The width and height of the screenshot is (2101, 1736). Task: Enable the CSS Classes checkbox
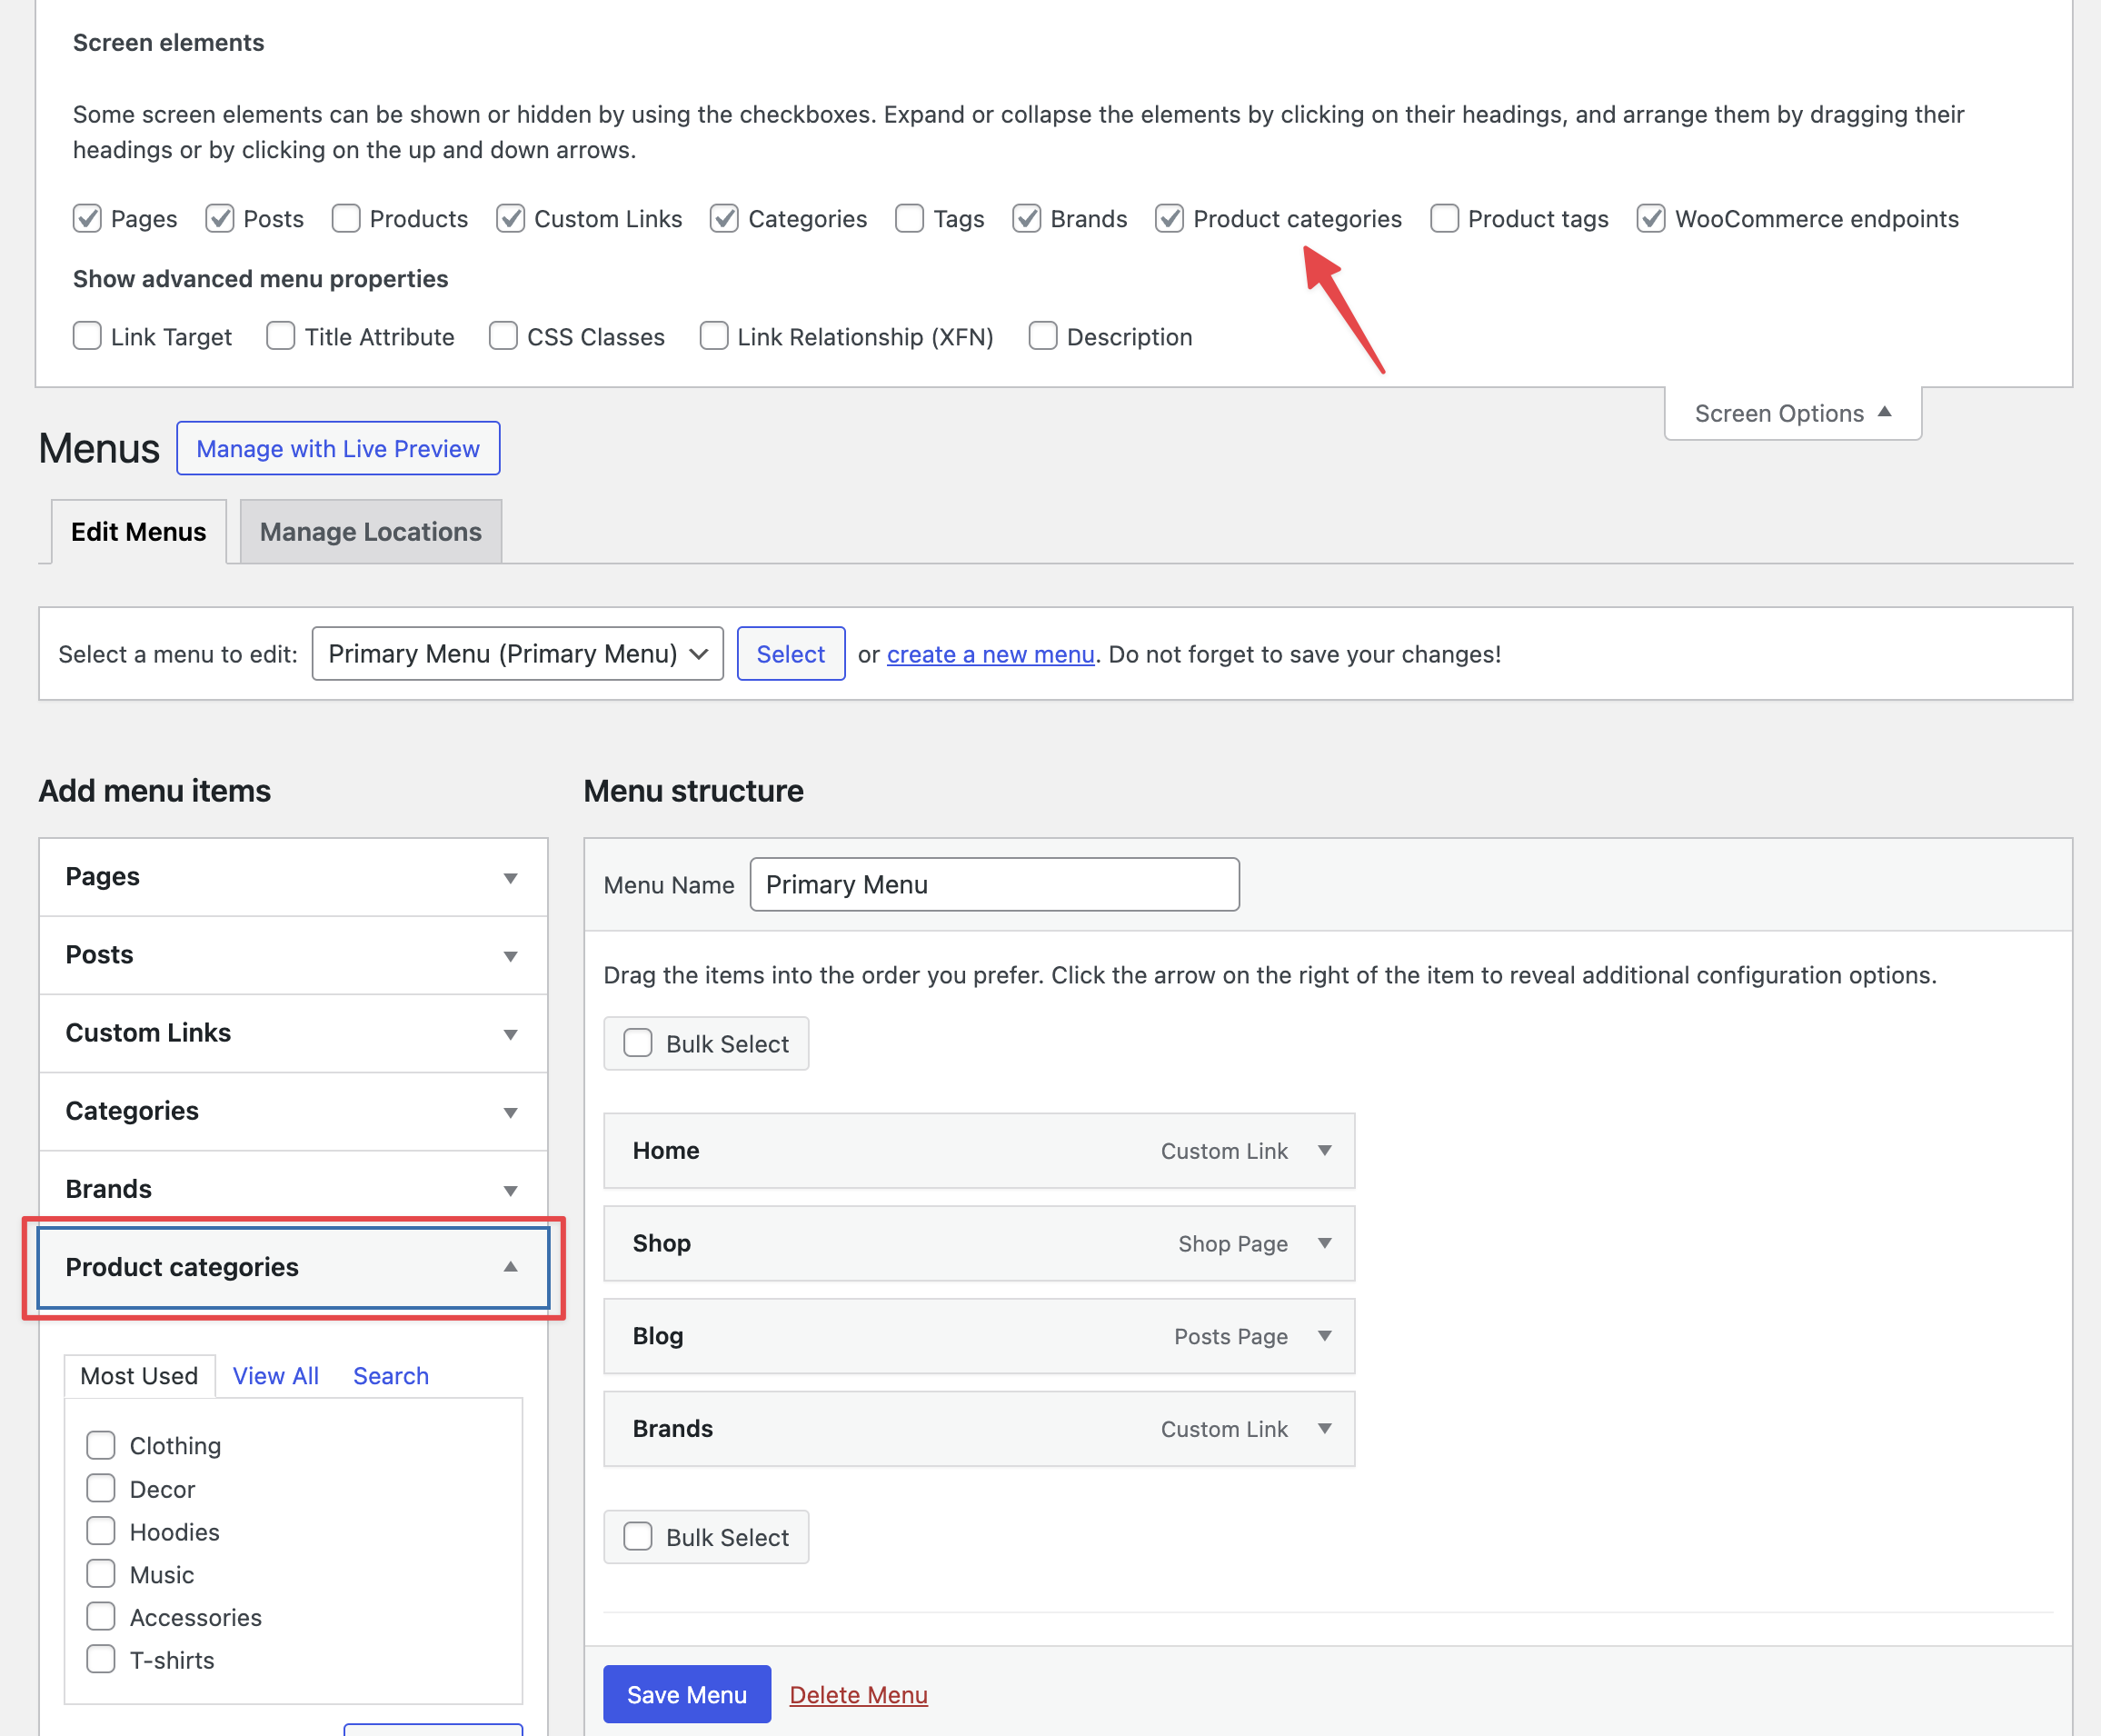click(x=503, y=336)
